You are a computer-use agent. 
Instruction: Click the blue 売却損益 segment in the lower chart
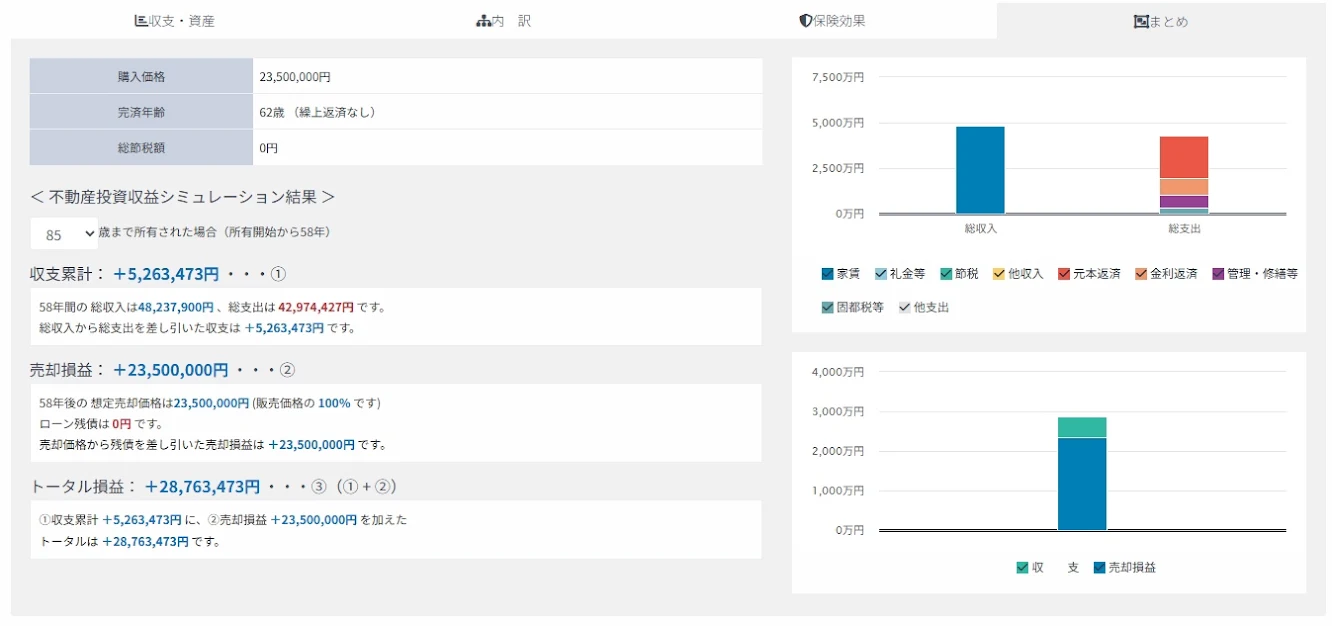(x=1082, y=484)
